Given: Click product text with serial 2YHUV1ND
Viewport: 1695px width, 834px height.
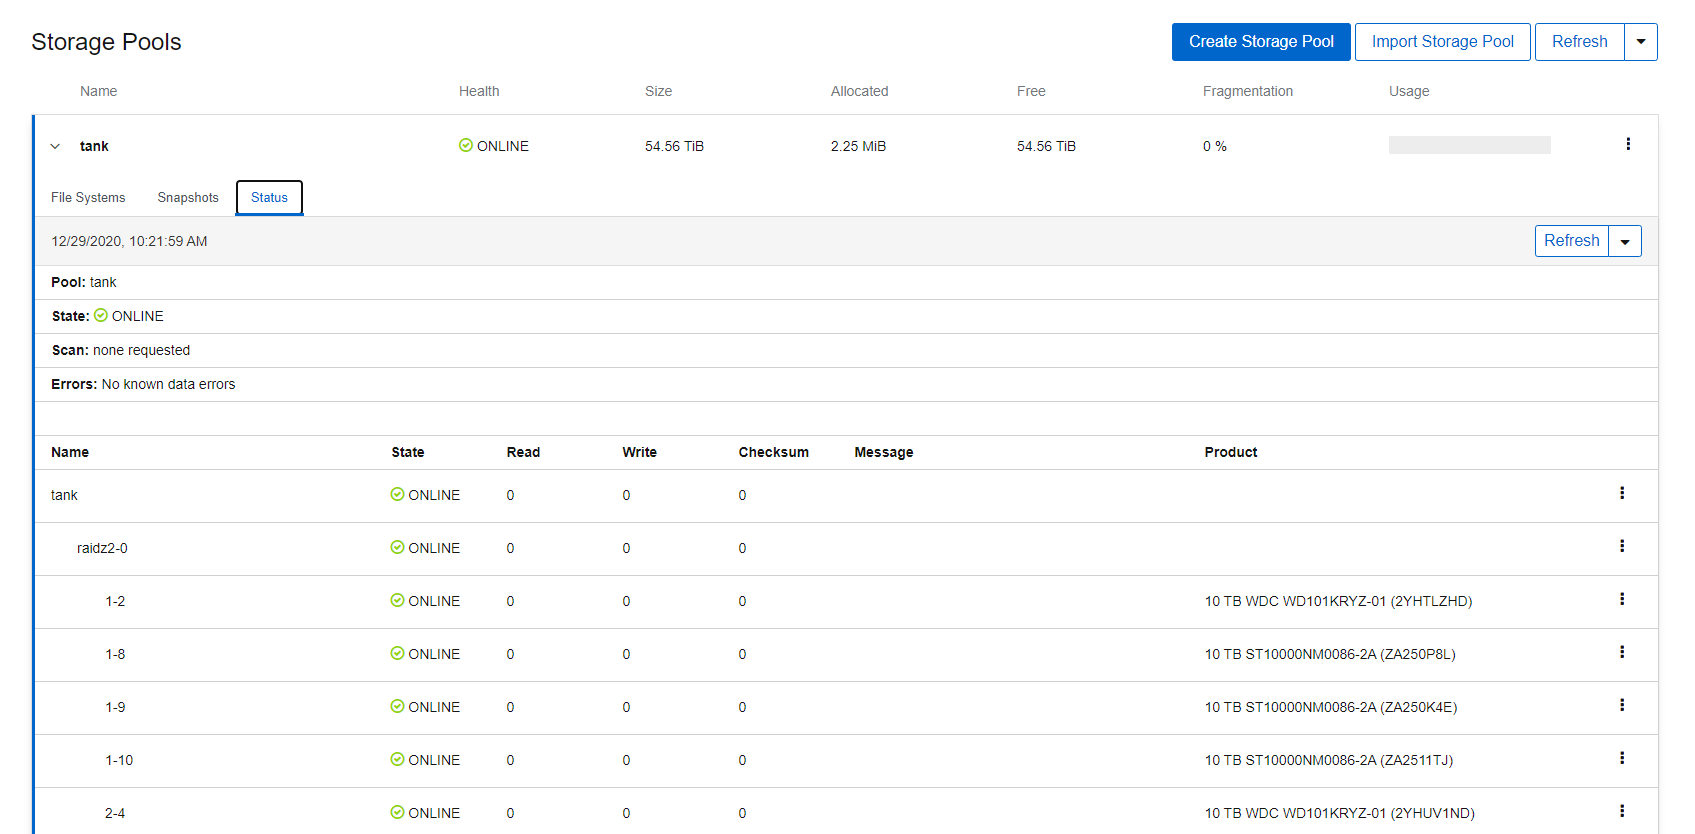Looking at the screenshot, I should tap(1339, 813).
